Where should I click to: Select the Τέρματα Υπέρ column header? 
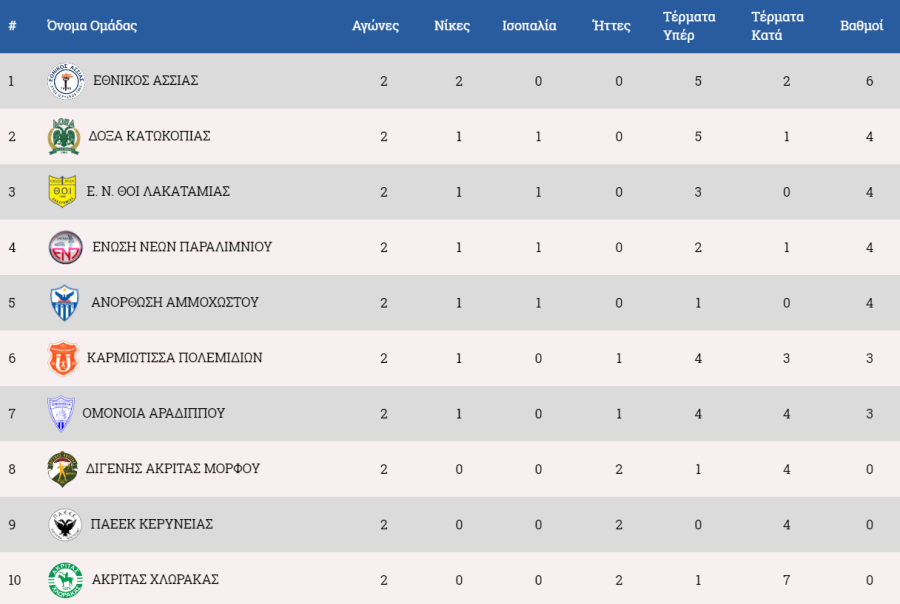(689, 26)
